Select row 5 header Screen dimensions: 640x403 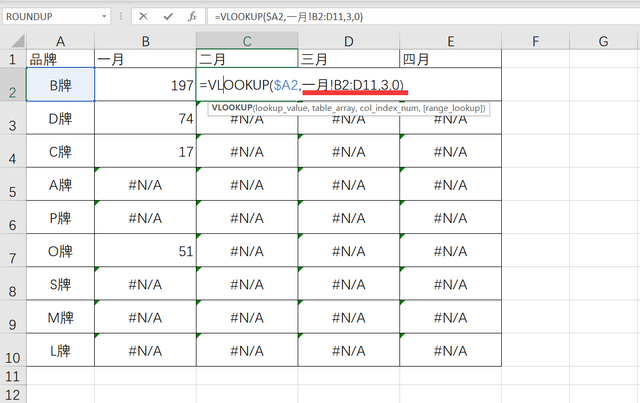pos(13,184)
